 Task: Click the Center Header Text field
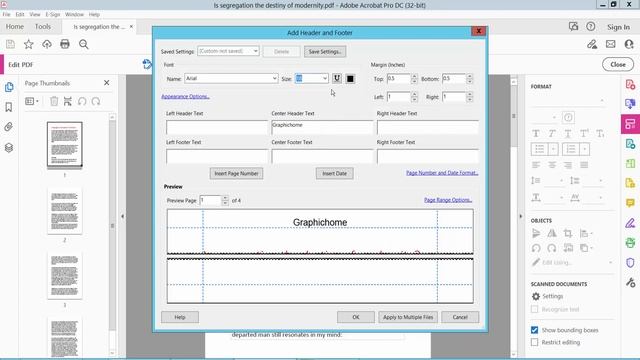click(x=322, y=127)
